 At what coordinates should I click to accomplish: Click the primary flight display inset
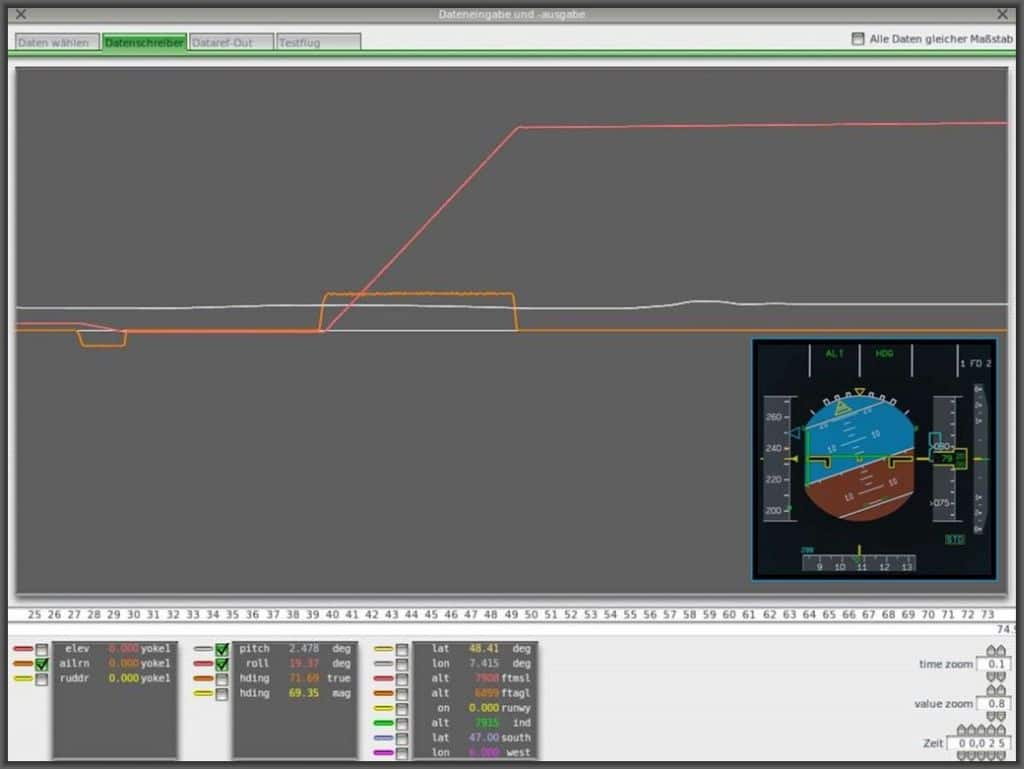874,459
